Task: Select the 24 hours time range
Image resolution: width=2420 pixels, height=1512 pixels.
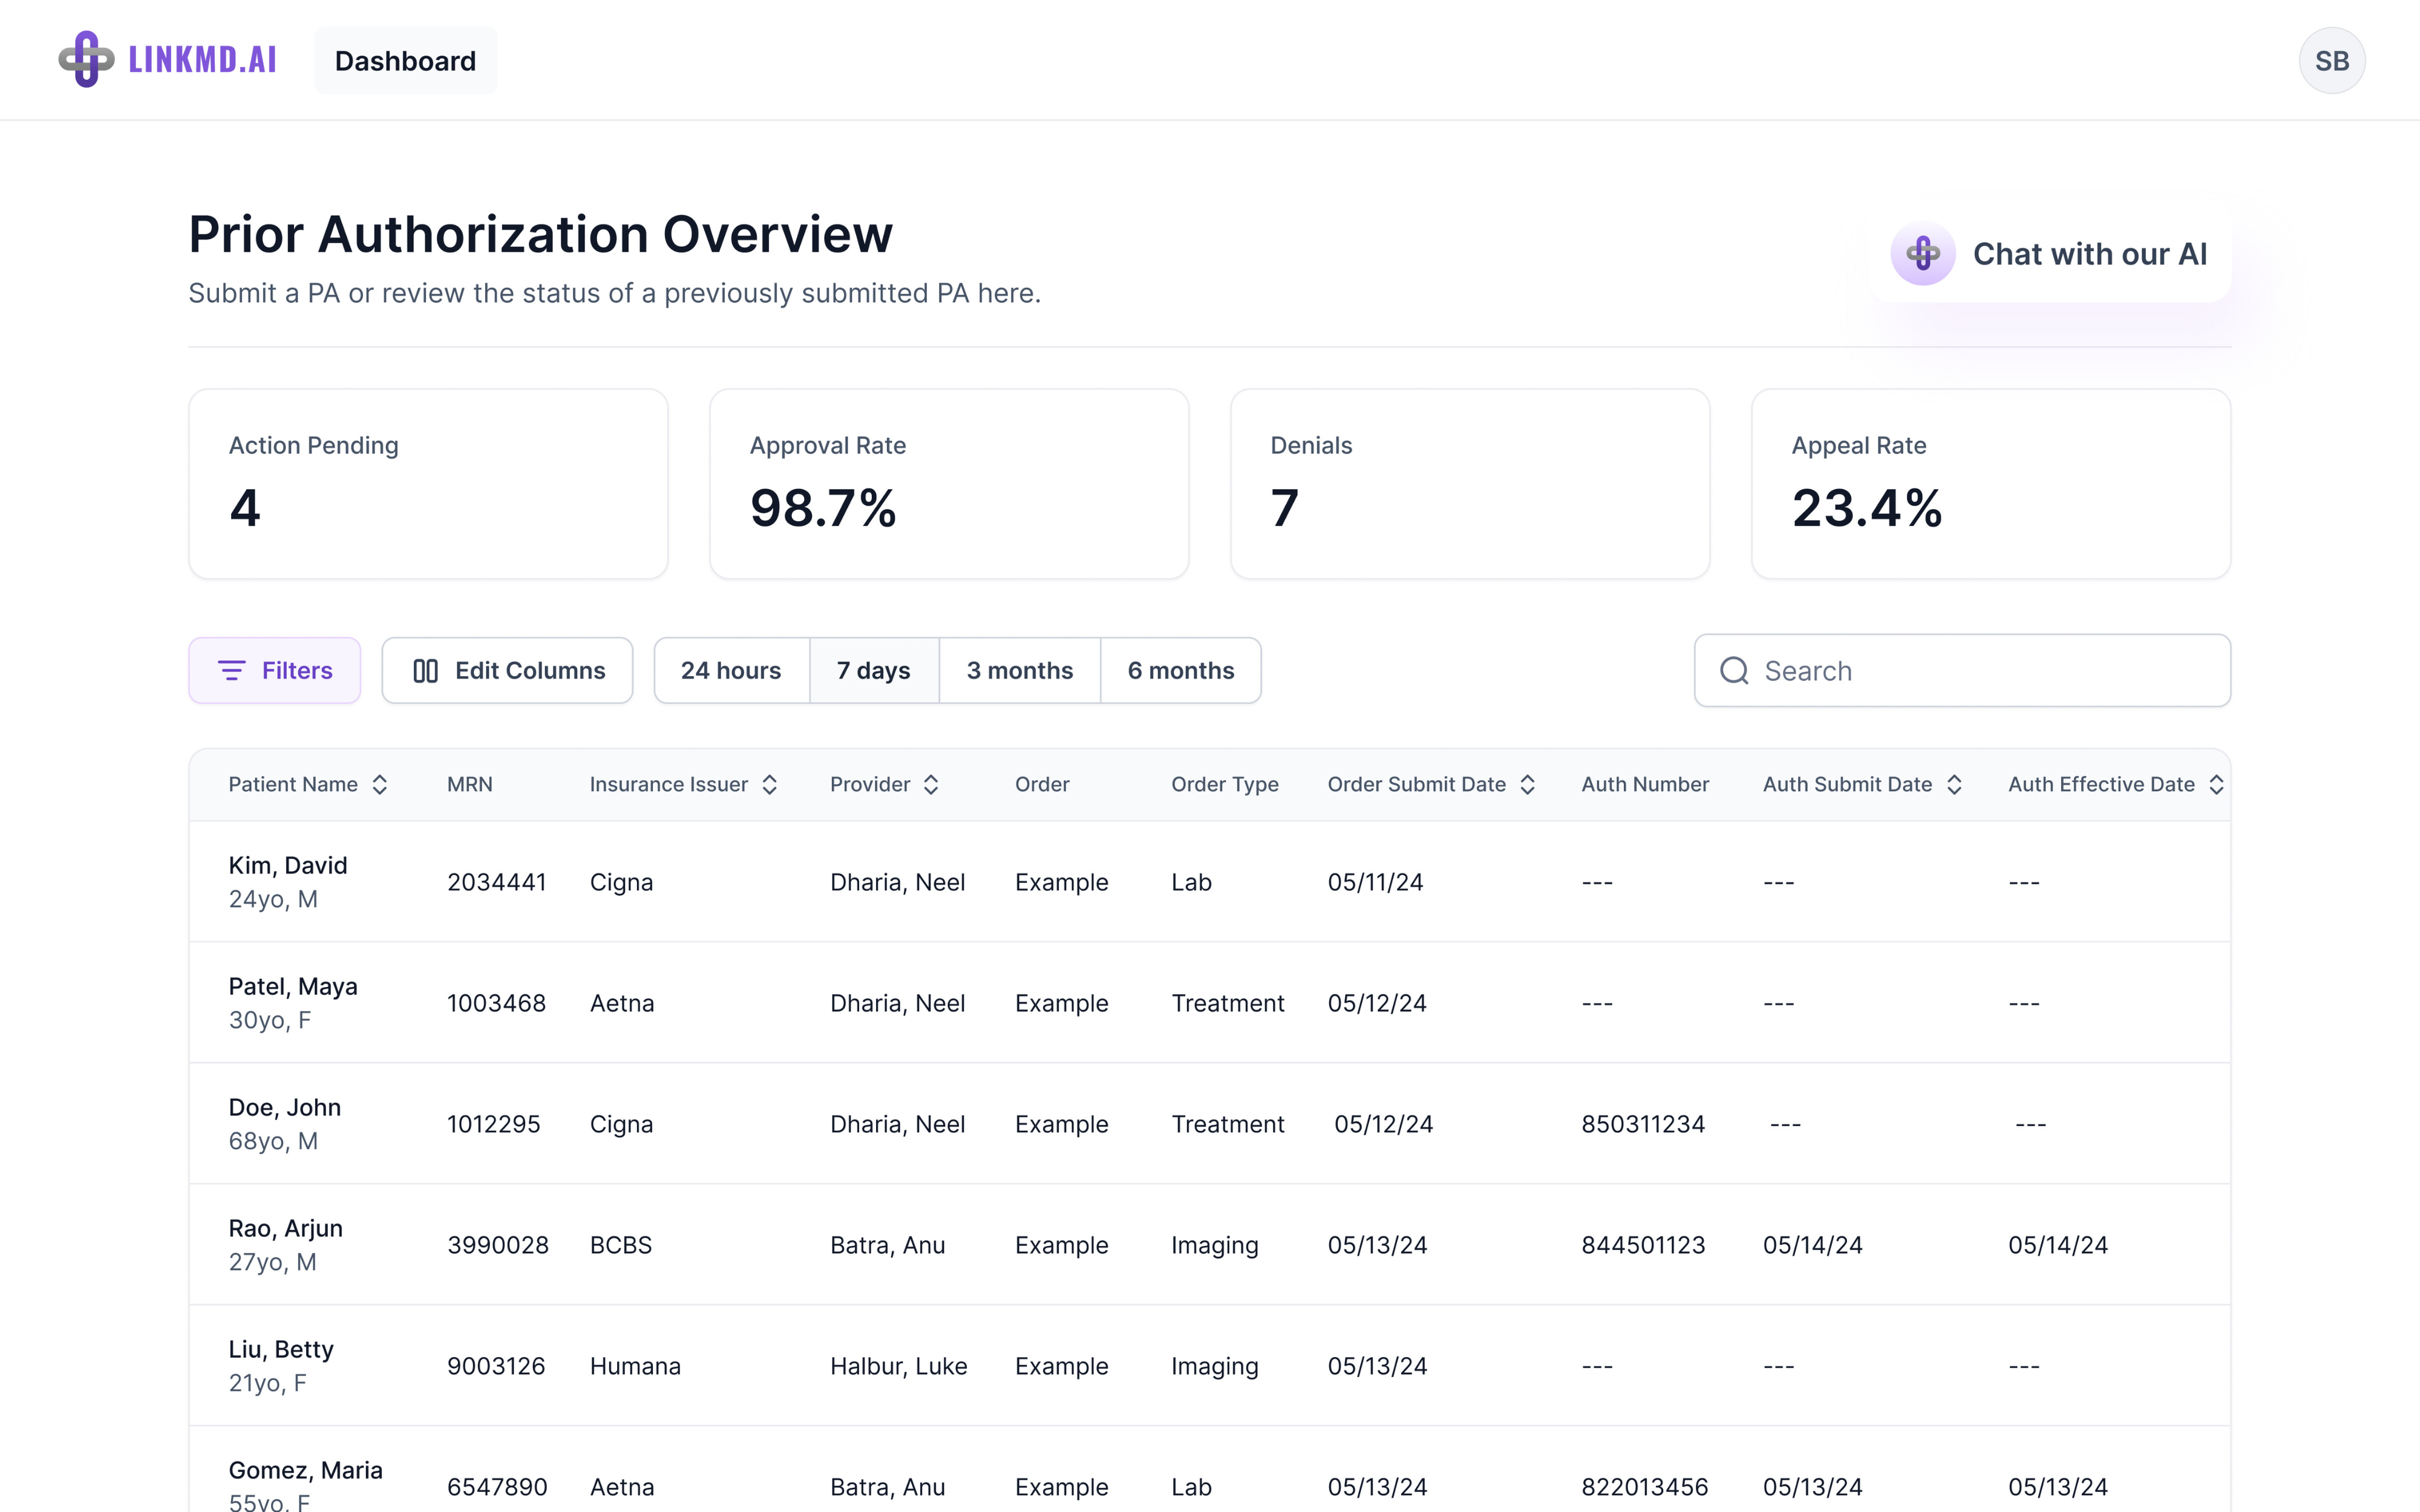Action: click(x=731, y=671)
